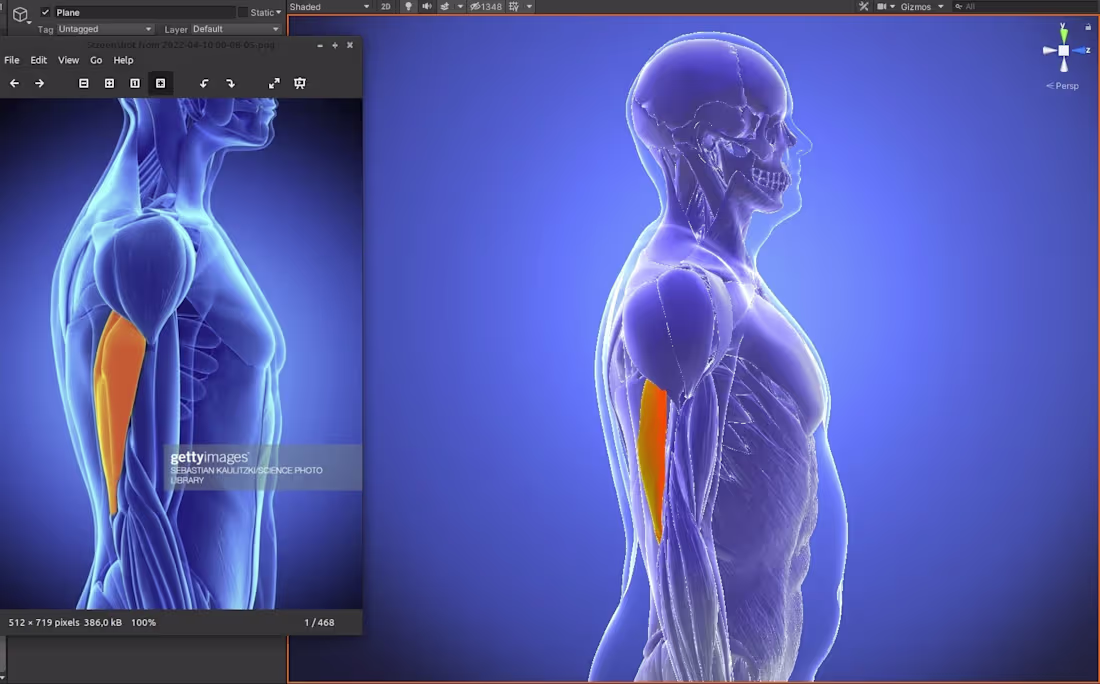Enable 2D mode in the Scene view
The width and height of the screenshot is (1100, 684).
pos(385,6)
